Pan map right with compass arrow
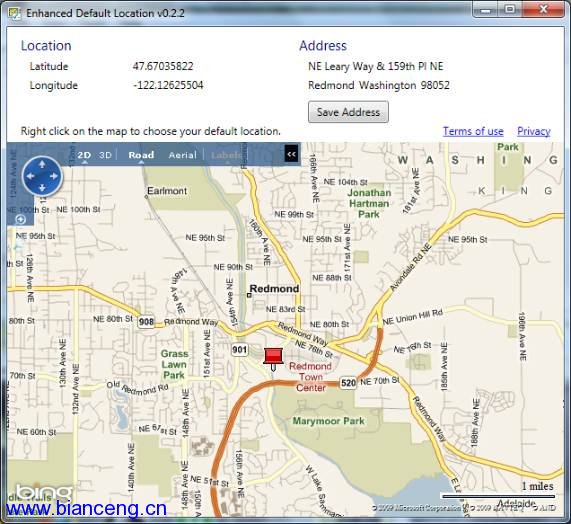The image size is (571, 524). pyautogui.click(x=54, y=176)
